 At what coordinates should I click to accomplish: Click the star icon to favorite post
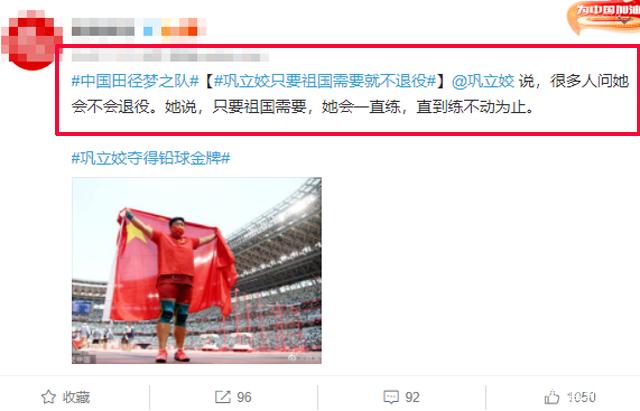49,397
